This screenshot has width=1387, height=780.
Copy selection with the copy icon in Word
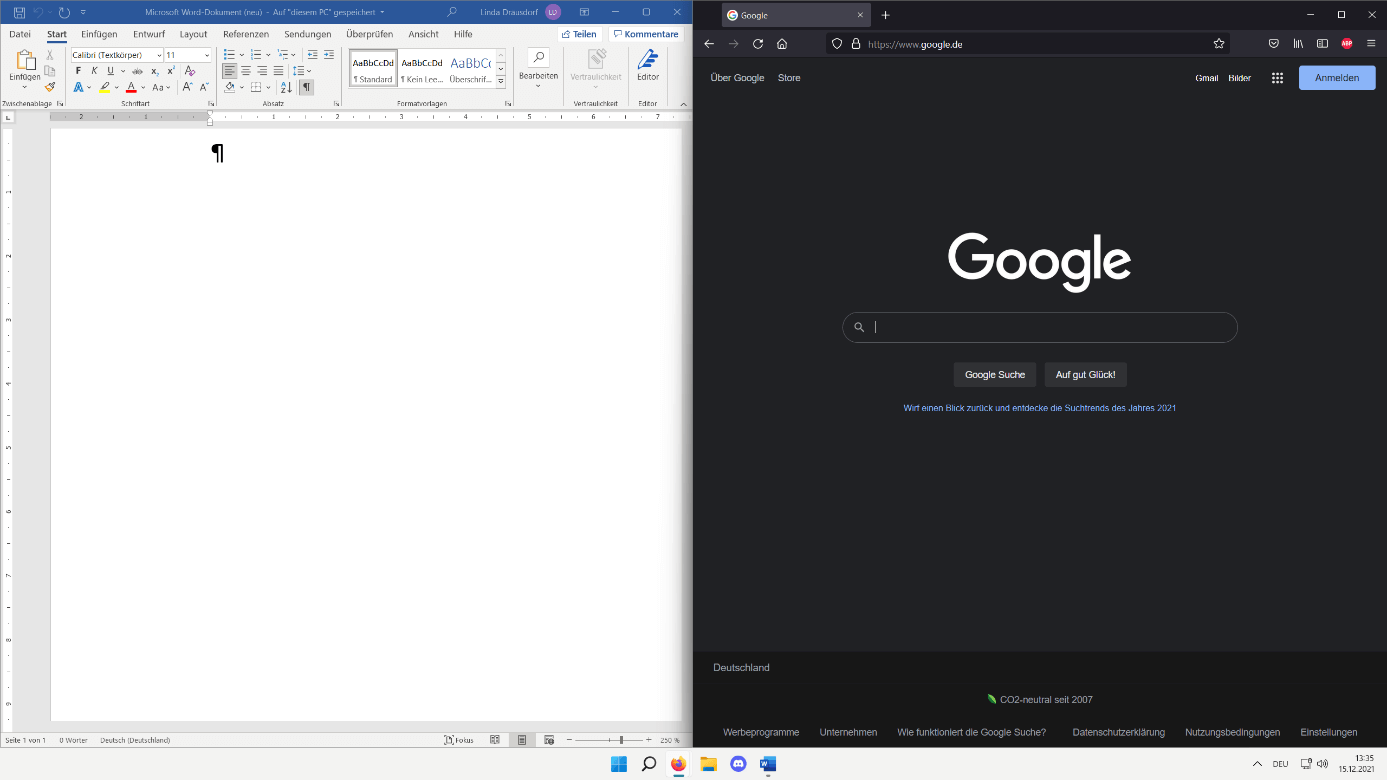pyautogui.click(x=50, y=71)
